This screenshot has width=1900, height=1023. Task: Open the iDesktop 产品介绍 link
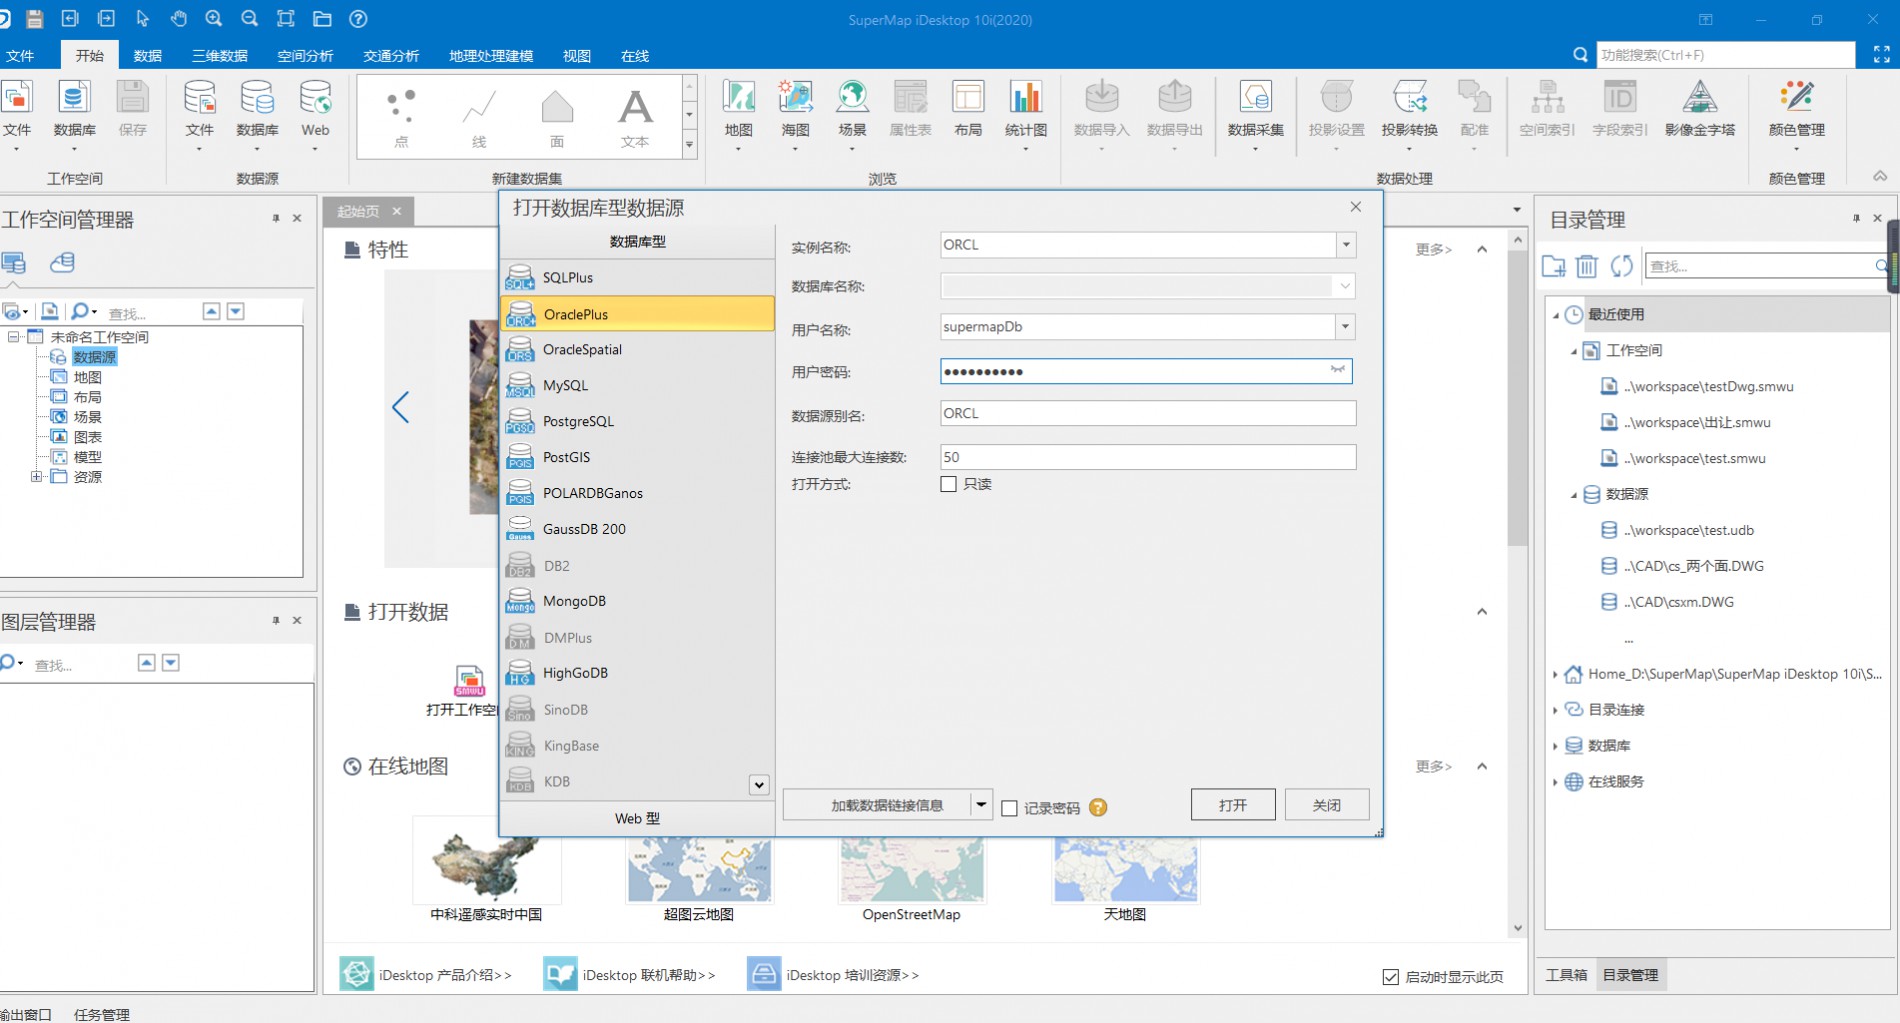click(x=444, y=975)
